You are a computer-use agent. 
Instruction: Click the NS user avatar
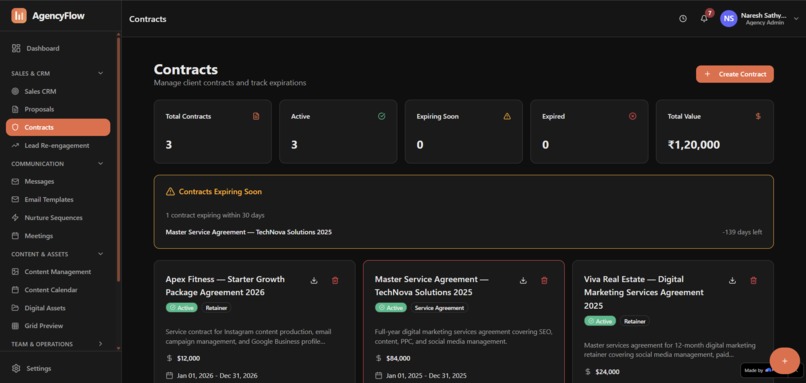(x=728, y=19)
